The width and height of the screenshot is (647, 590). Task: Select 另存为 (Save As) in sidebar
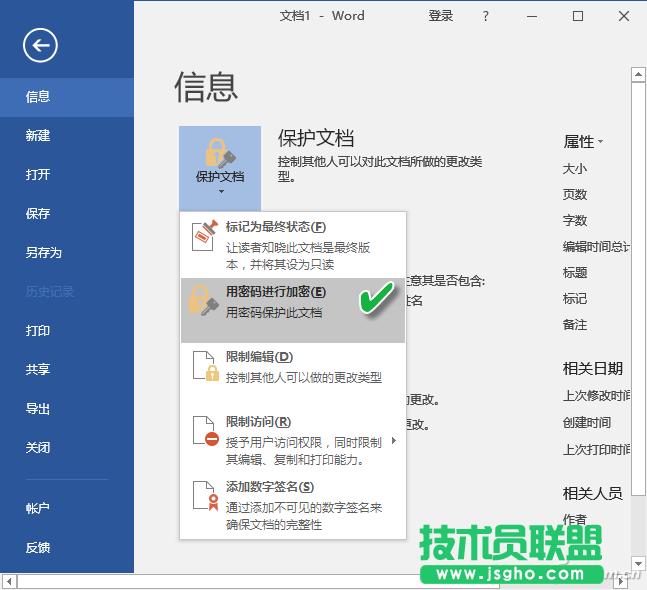coord(44,253)
